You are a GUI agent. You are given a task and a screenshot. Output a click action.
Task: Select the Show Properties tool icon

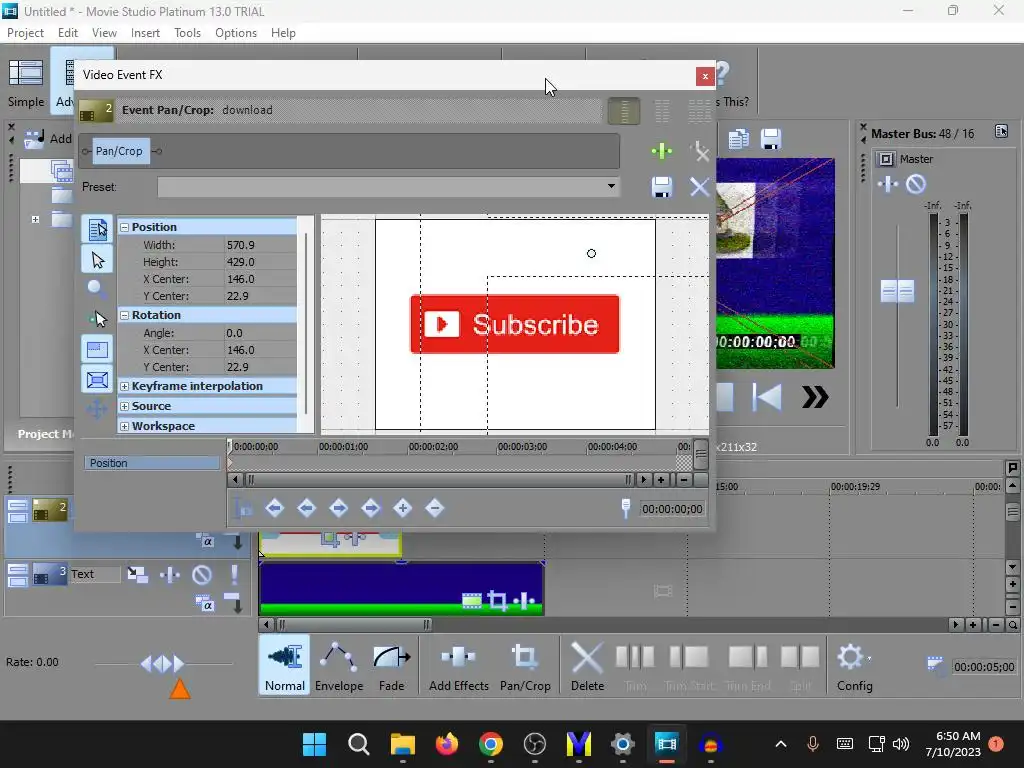point(97,229)
